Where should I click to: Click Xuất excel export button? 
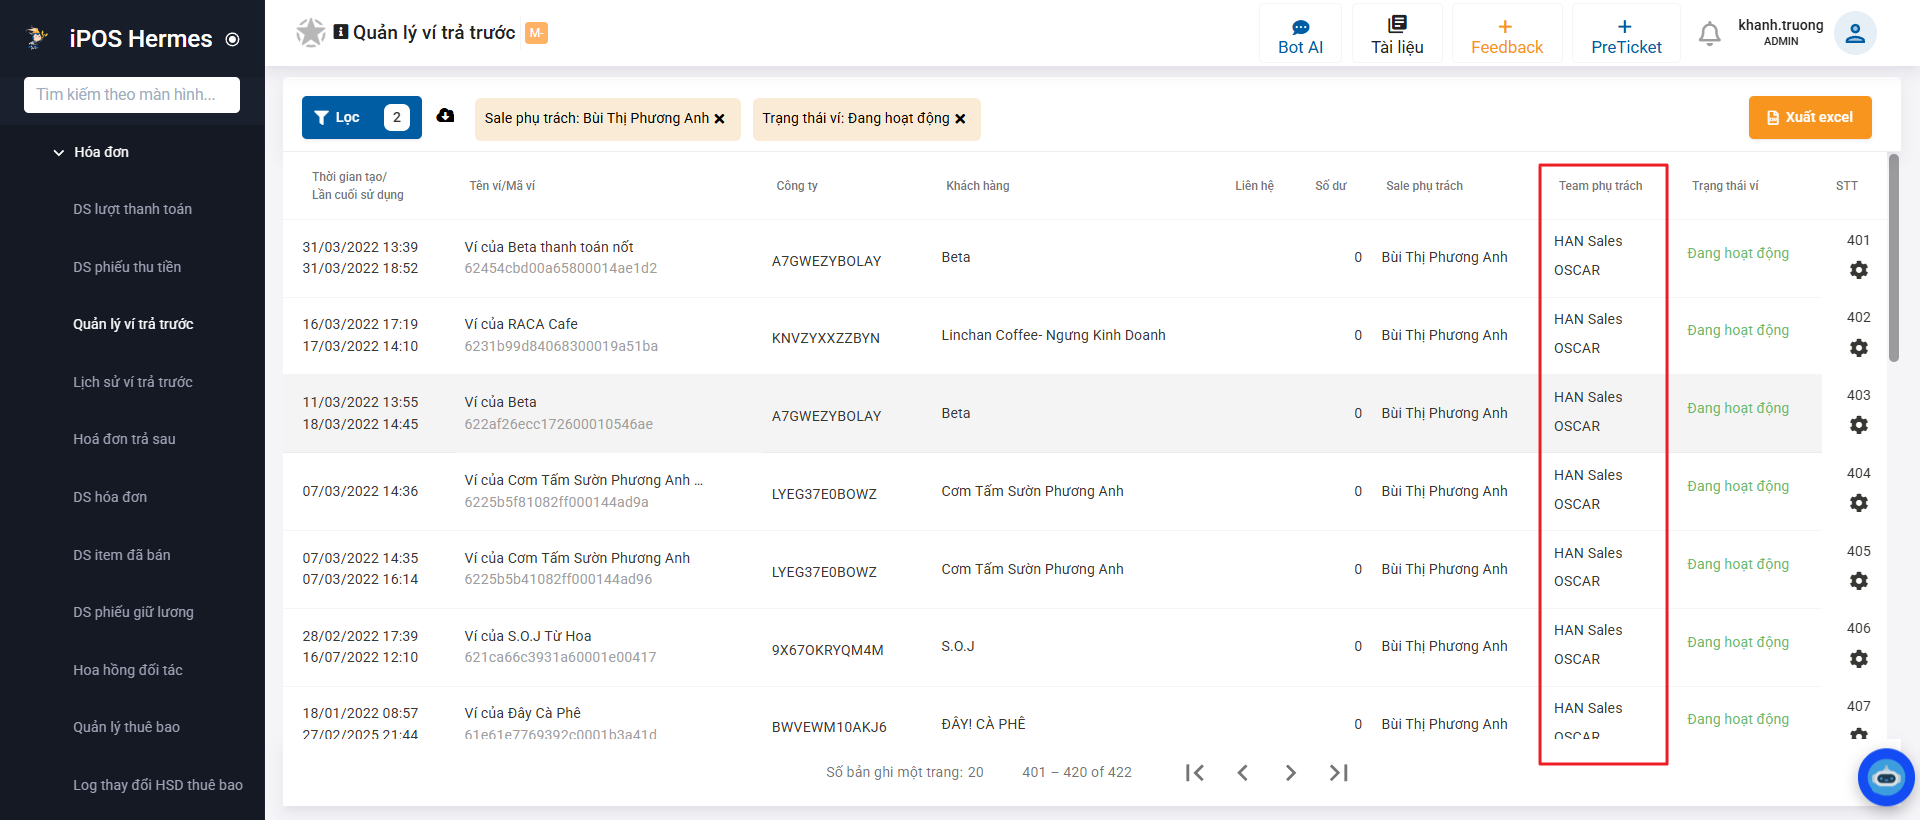[x=1810, y=117]
